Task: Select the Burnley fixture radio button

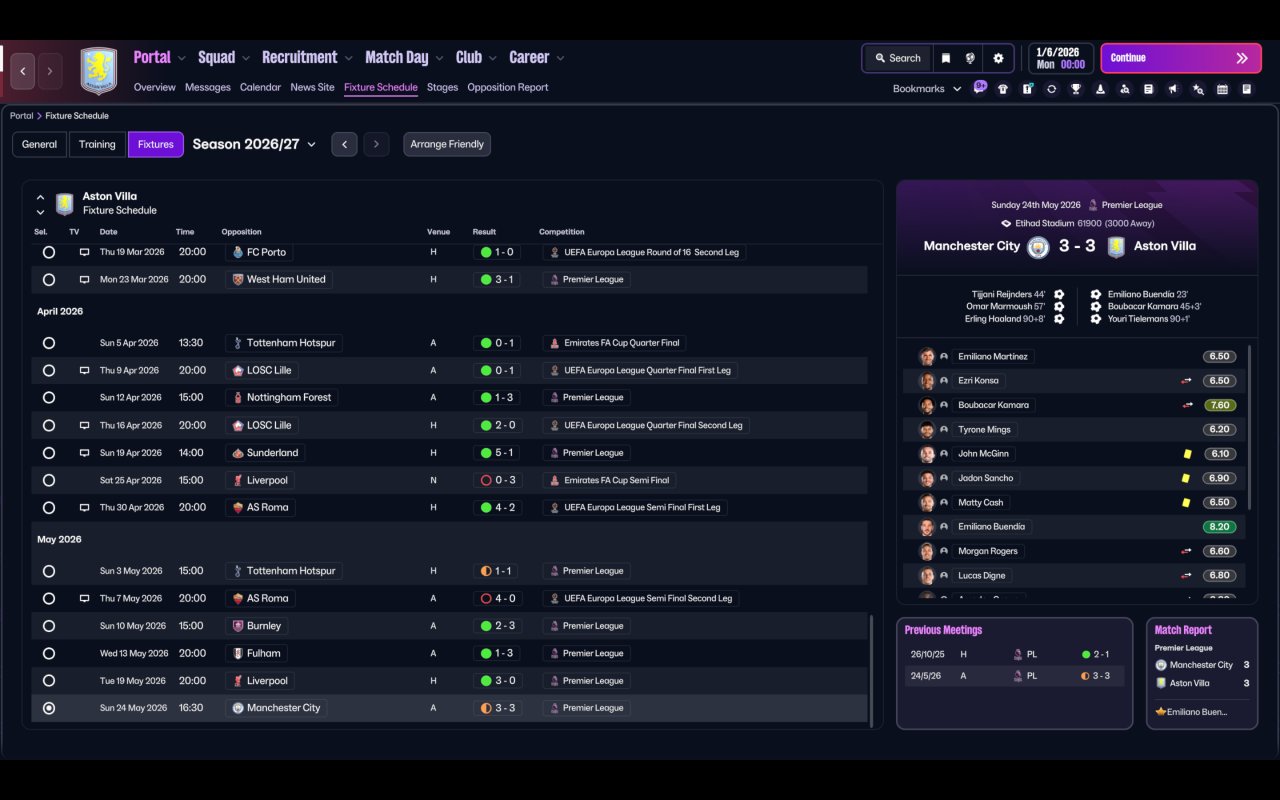Action: (49, 626)
